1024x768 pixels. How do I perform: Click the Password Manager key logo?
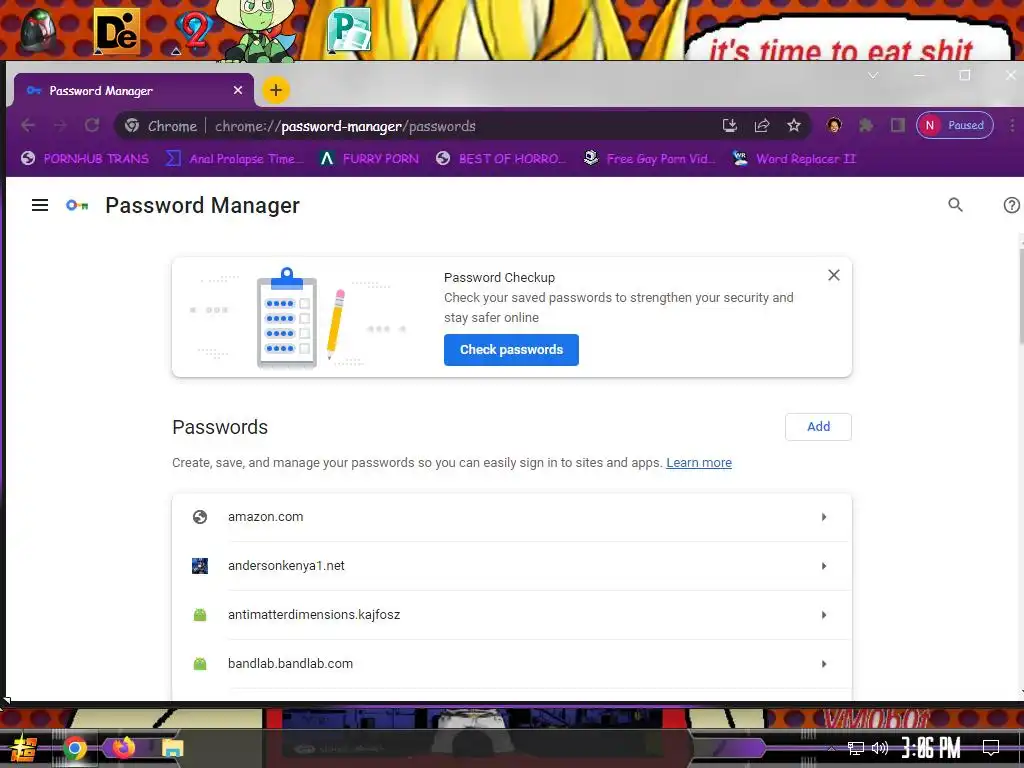click(77, 205)
